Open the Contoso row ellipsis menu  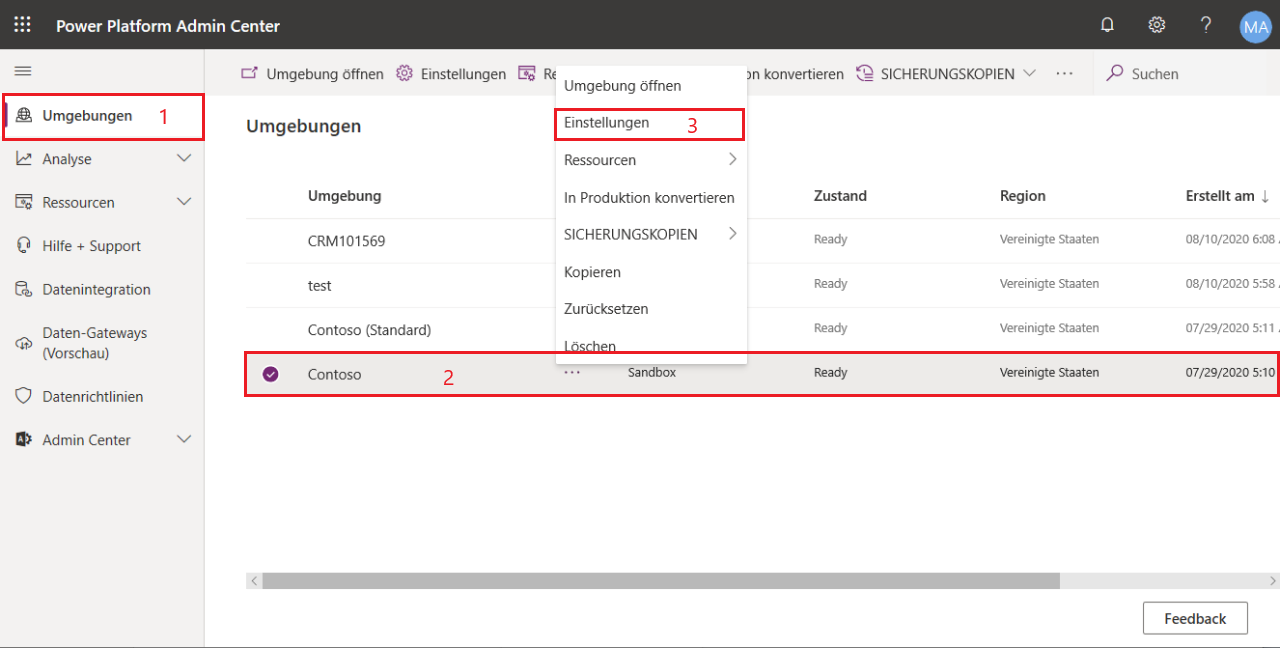point(571,372)
